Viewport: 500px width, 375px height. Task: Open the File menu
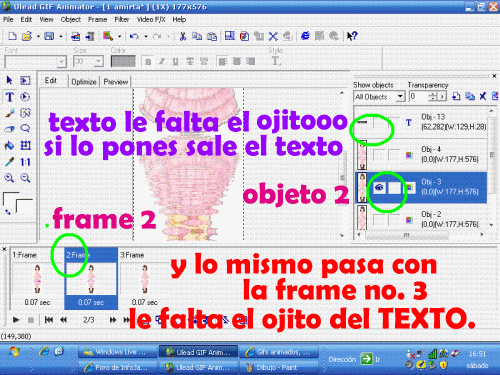click(x=8, y=19)
